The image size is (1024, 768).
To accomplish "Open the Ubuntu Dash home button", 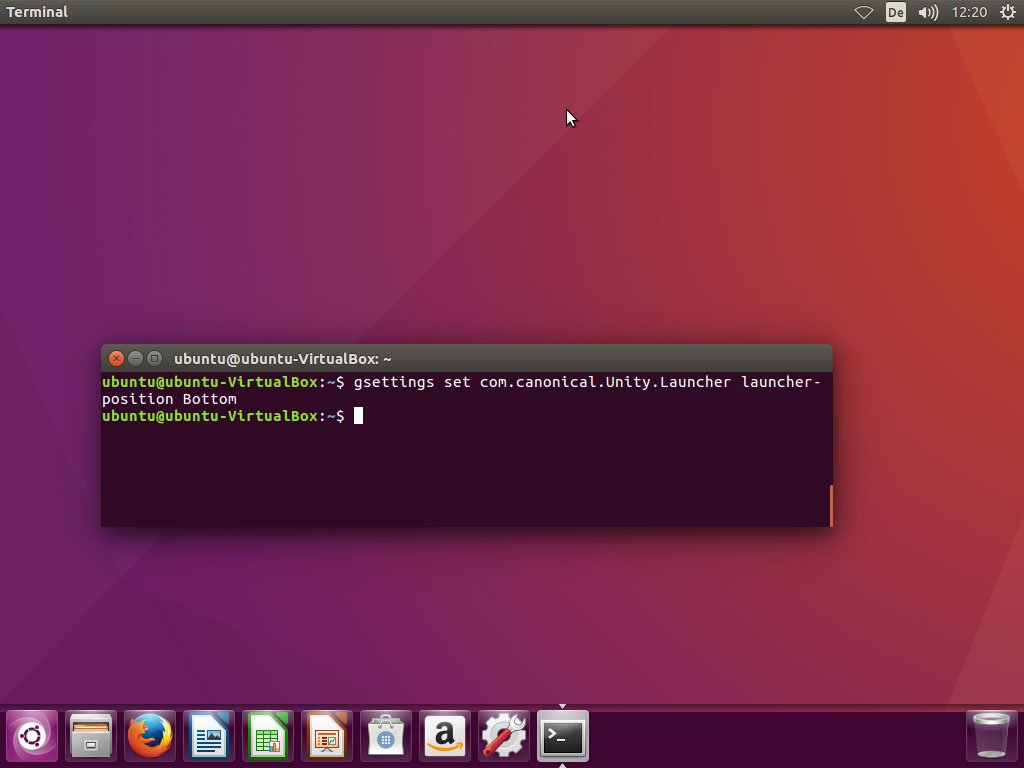I will 31,736.
